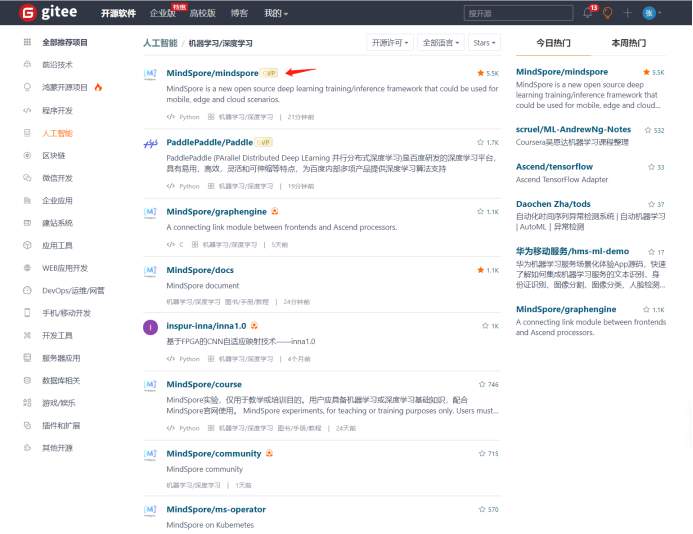Image resolution: width=693 pixels, height=534 pixels.
Task: Open the notification bell icon
Action: pos(587,13)
